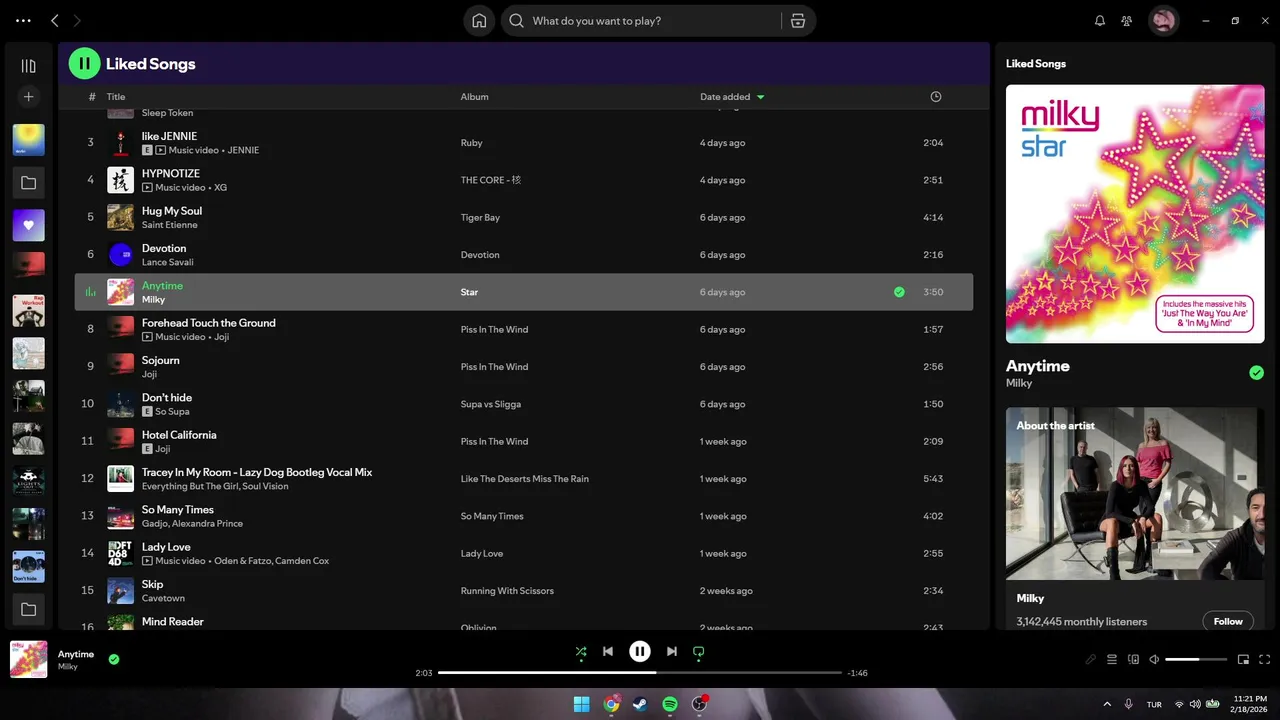The height and width of the screenshot is (720, 1280).
Task: Open TUR language indicator in tray
Action: (1154, 704)
